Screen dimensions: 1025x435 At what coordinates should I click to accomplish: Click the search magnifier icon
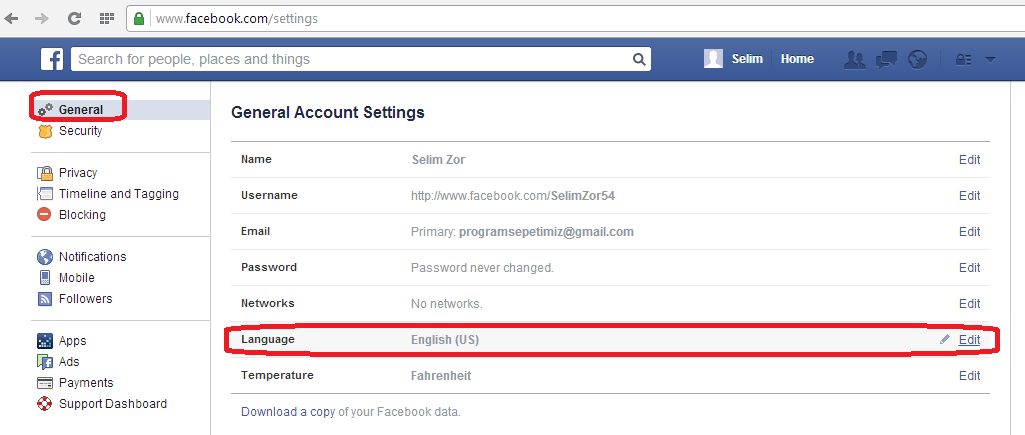639,59
